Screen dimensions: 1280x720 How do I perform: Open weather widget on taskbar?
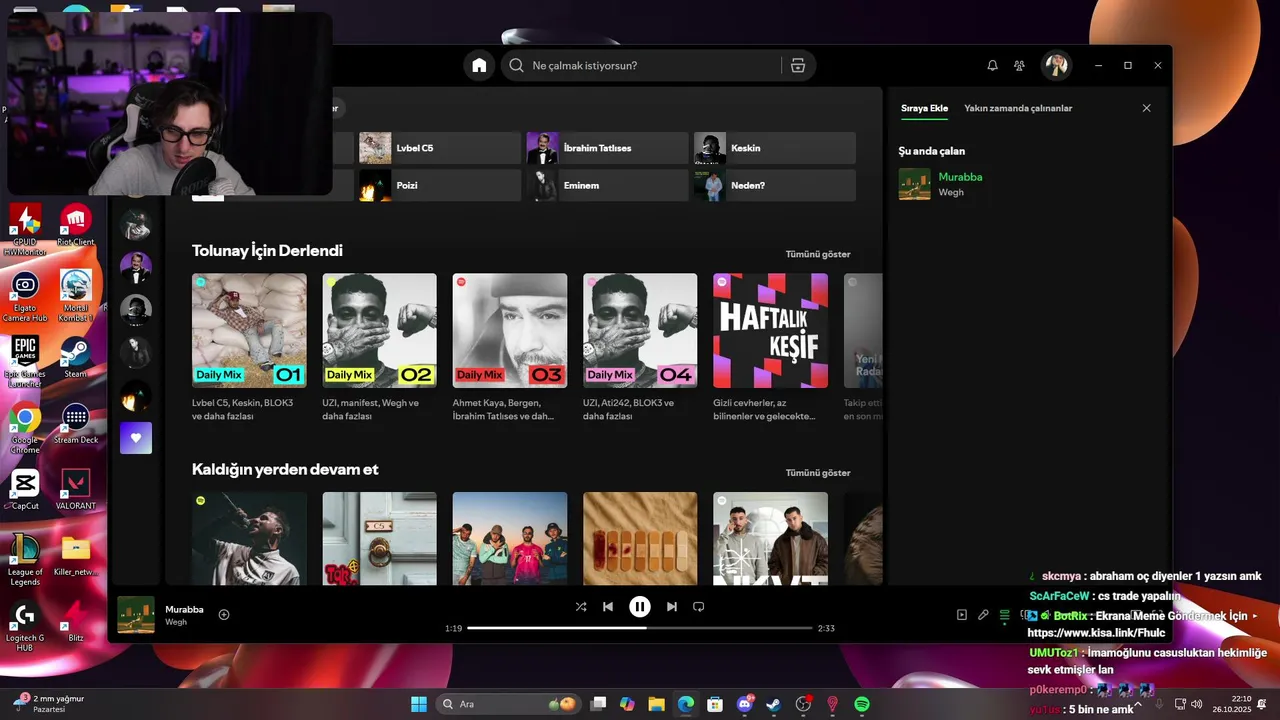50,704
